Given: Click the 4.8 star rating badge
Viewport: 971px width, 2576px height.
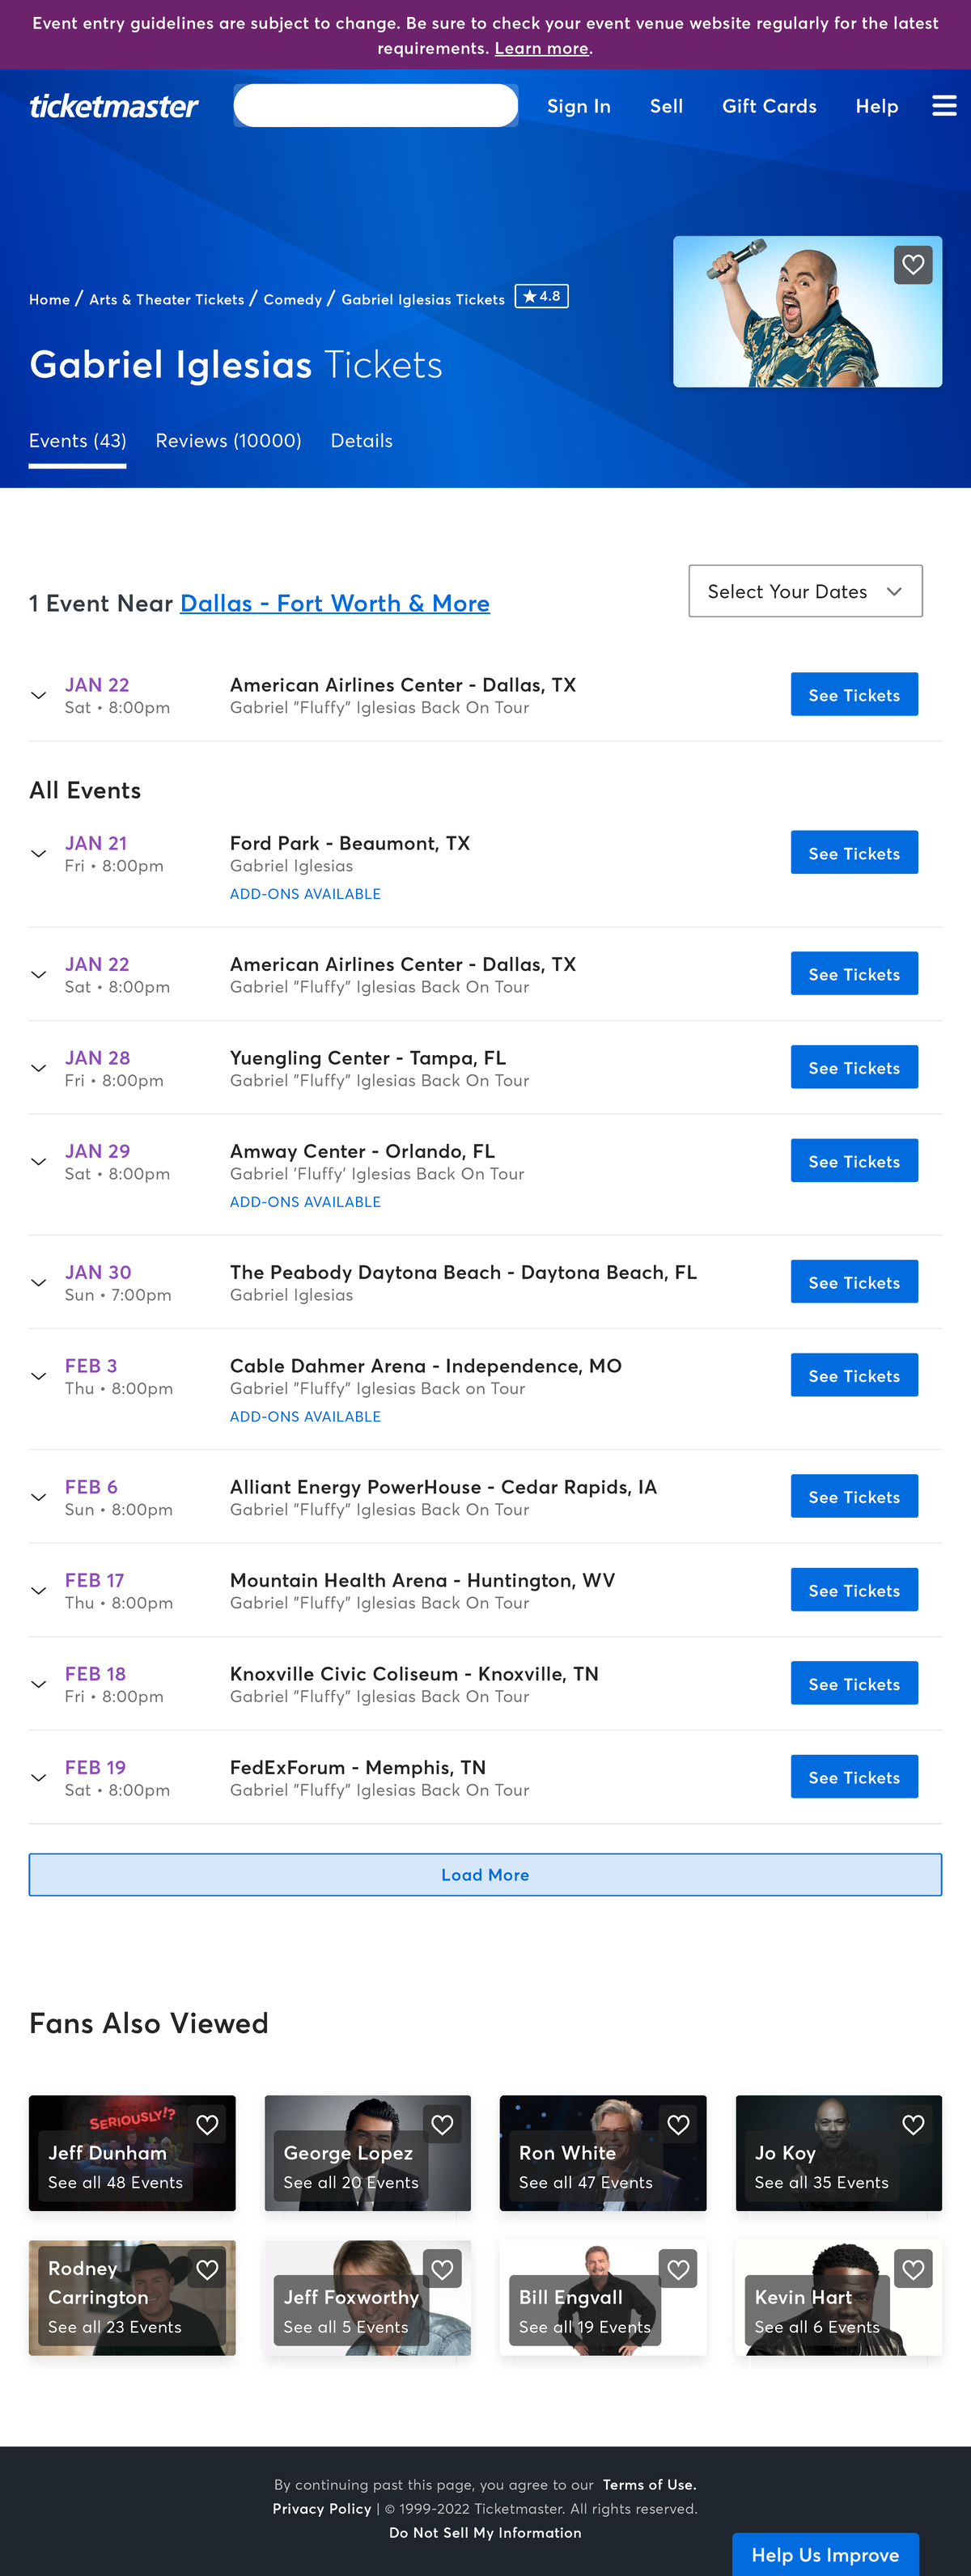Looking at the screenshot, I should click(541, 297).
